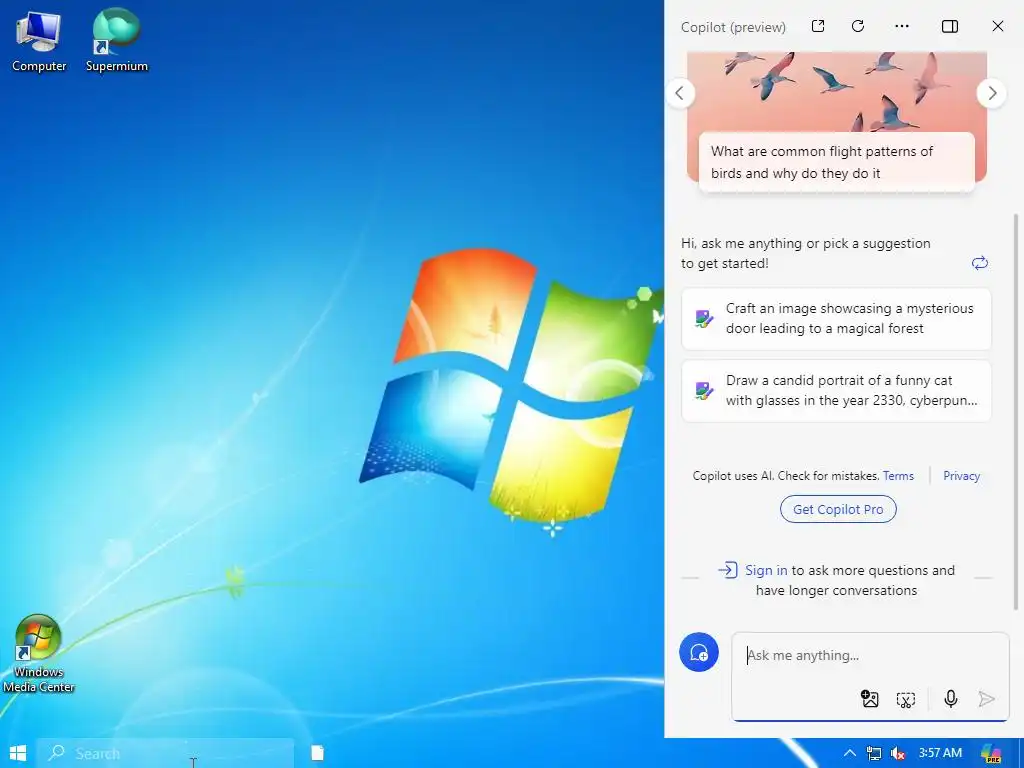1024x768 pixels.
Task: Take a screenshot with the capture icon
Action: 906,700
